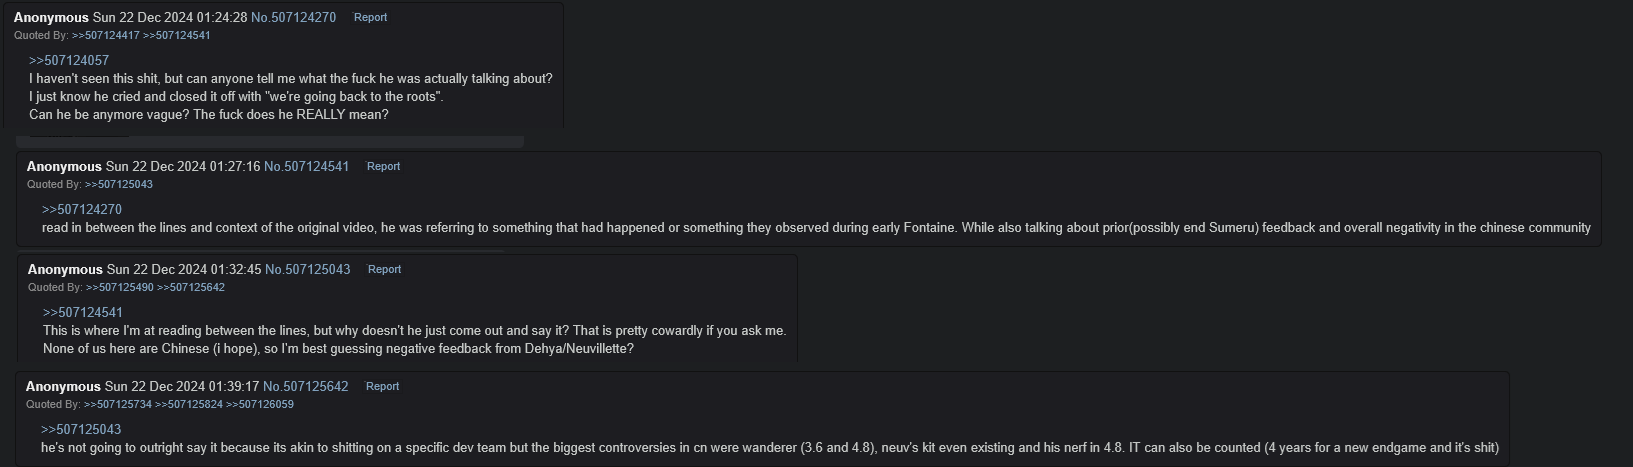Jump to replied post >>507125043 in last post
The image size is (1633, 467).
pyautogui.click(x=81, y=430)
